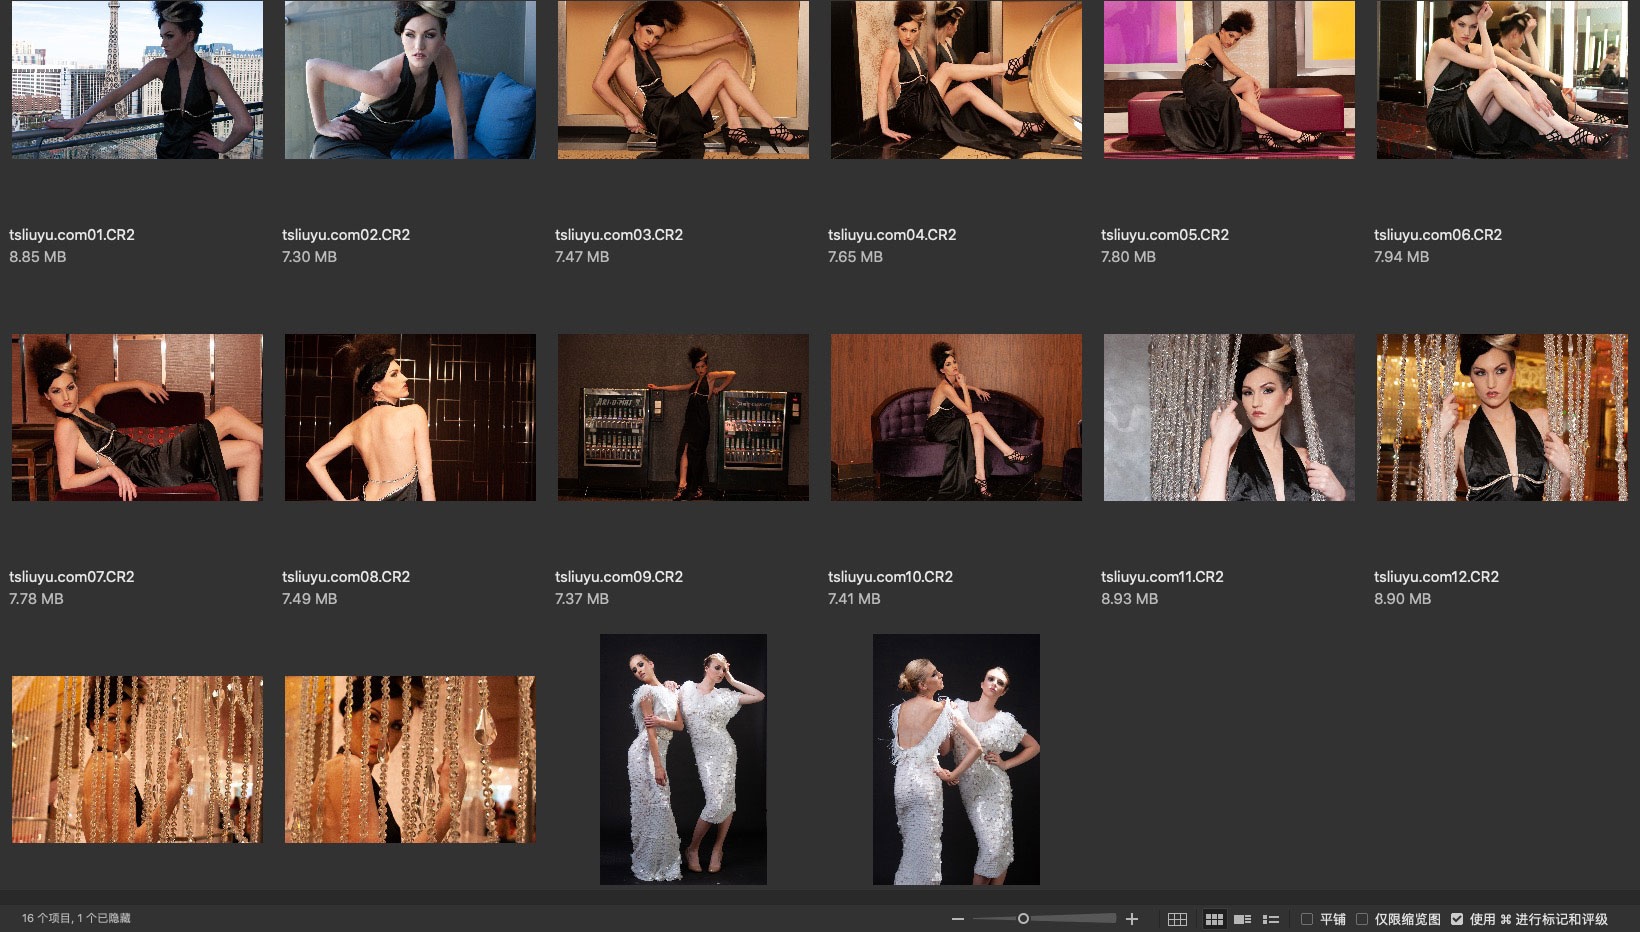1640x932 pixels.
Task: Click the plus icon to enlarge thumbnails
Action: (x=1132, y=919)
